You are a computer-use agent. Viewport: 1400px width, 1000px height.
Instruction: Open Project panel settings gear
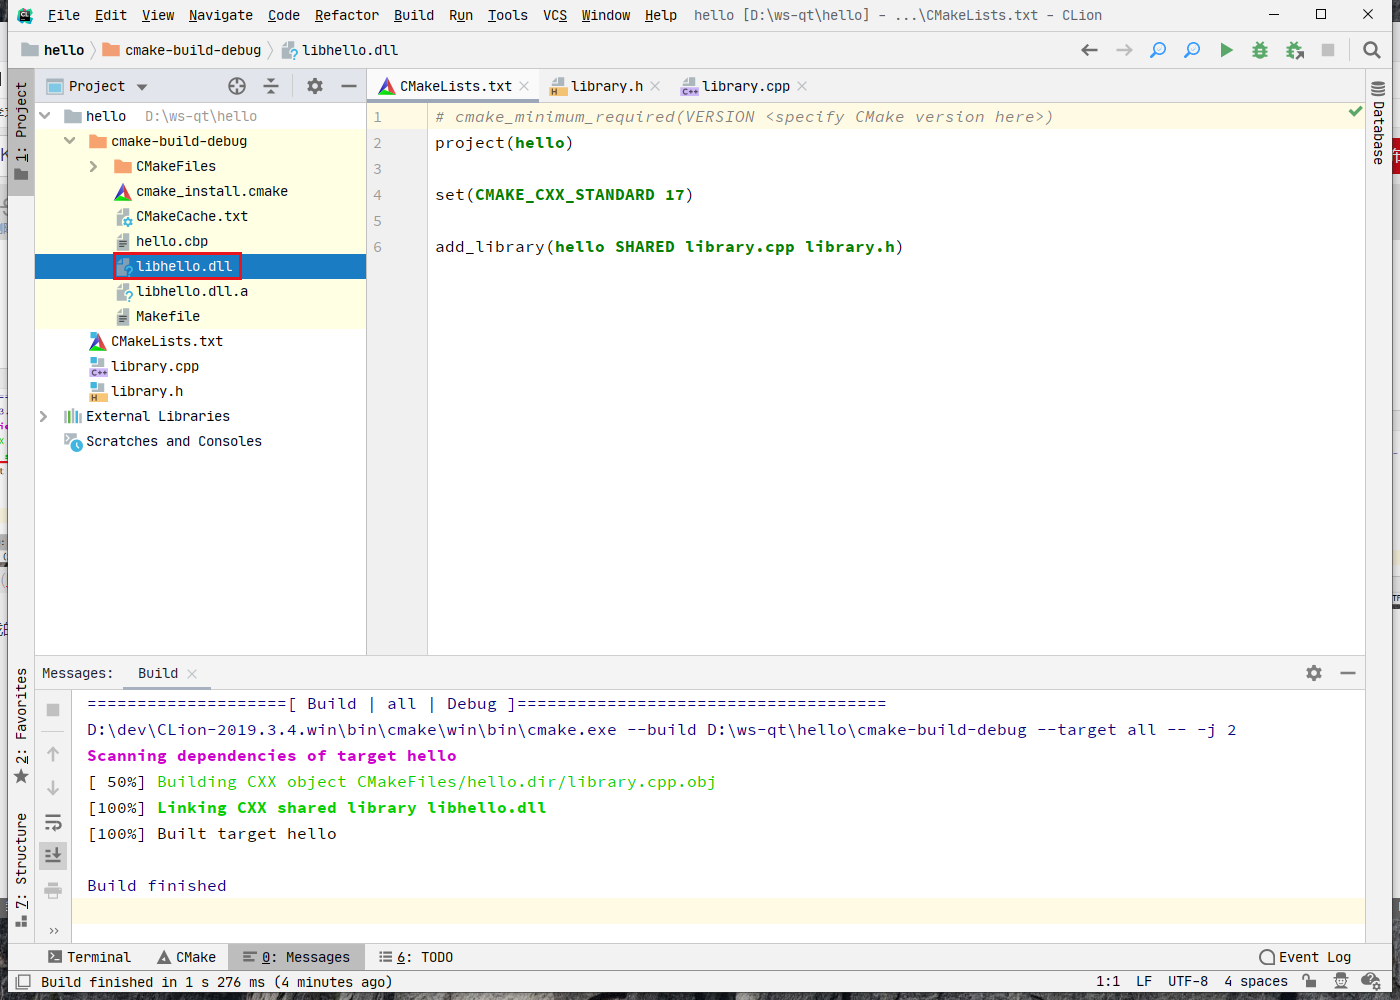tap(315, 86)
